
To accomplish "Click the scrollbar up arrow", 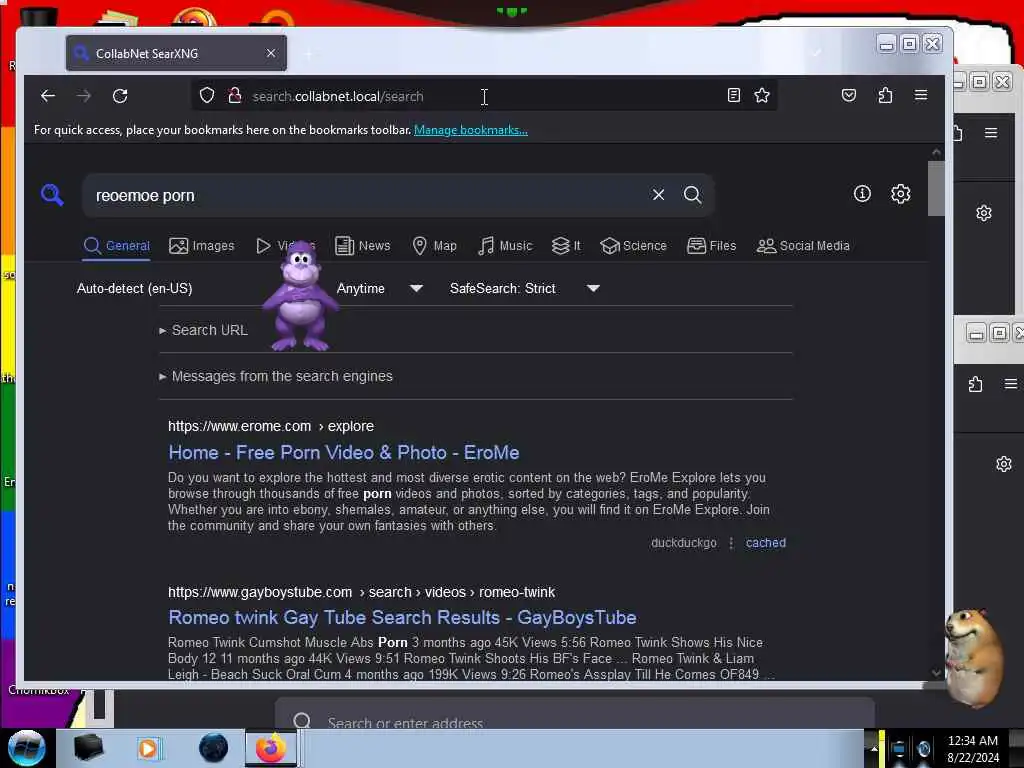I will tap(936, 152).
